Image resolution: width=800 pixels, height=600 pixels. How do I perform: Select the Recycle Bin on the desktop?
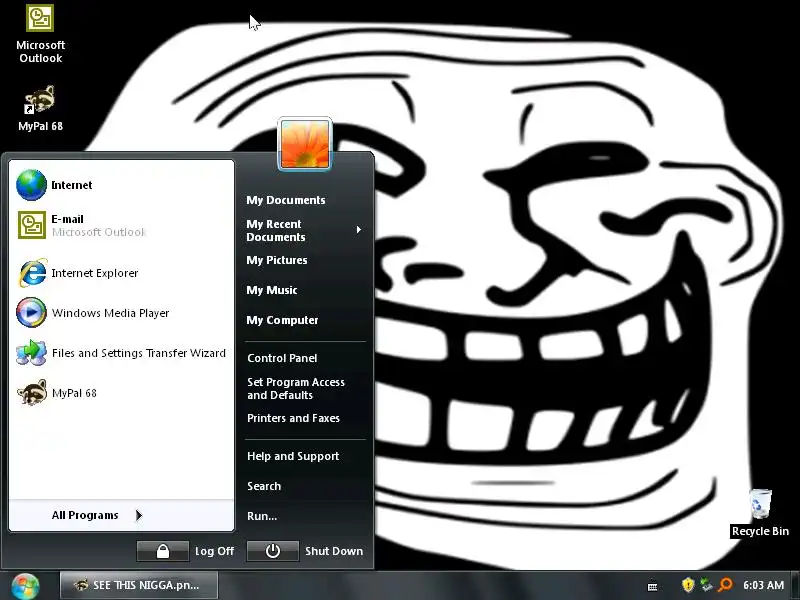(760, 513)
